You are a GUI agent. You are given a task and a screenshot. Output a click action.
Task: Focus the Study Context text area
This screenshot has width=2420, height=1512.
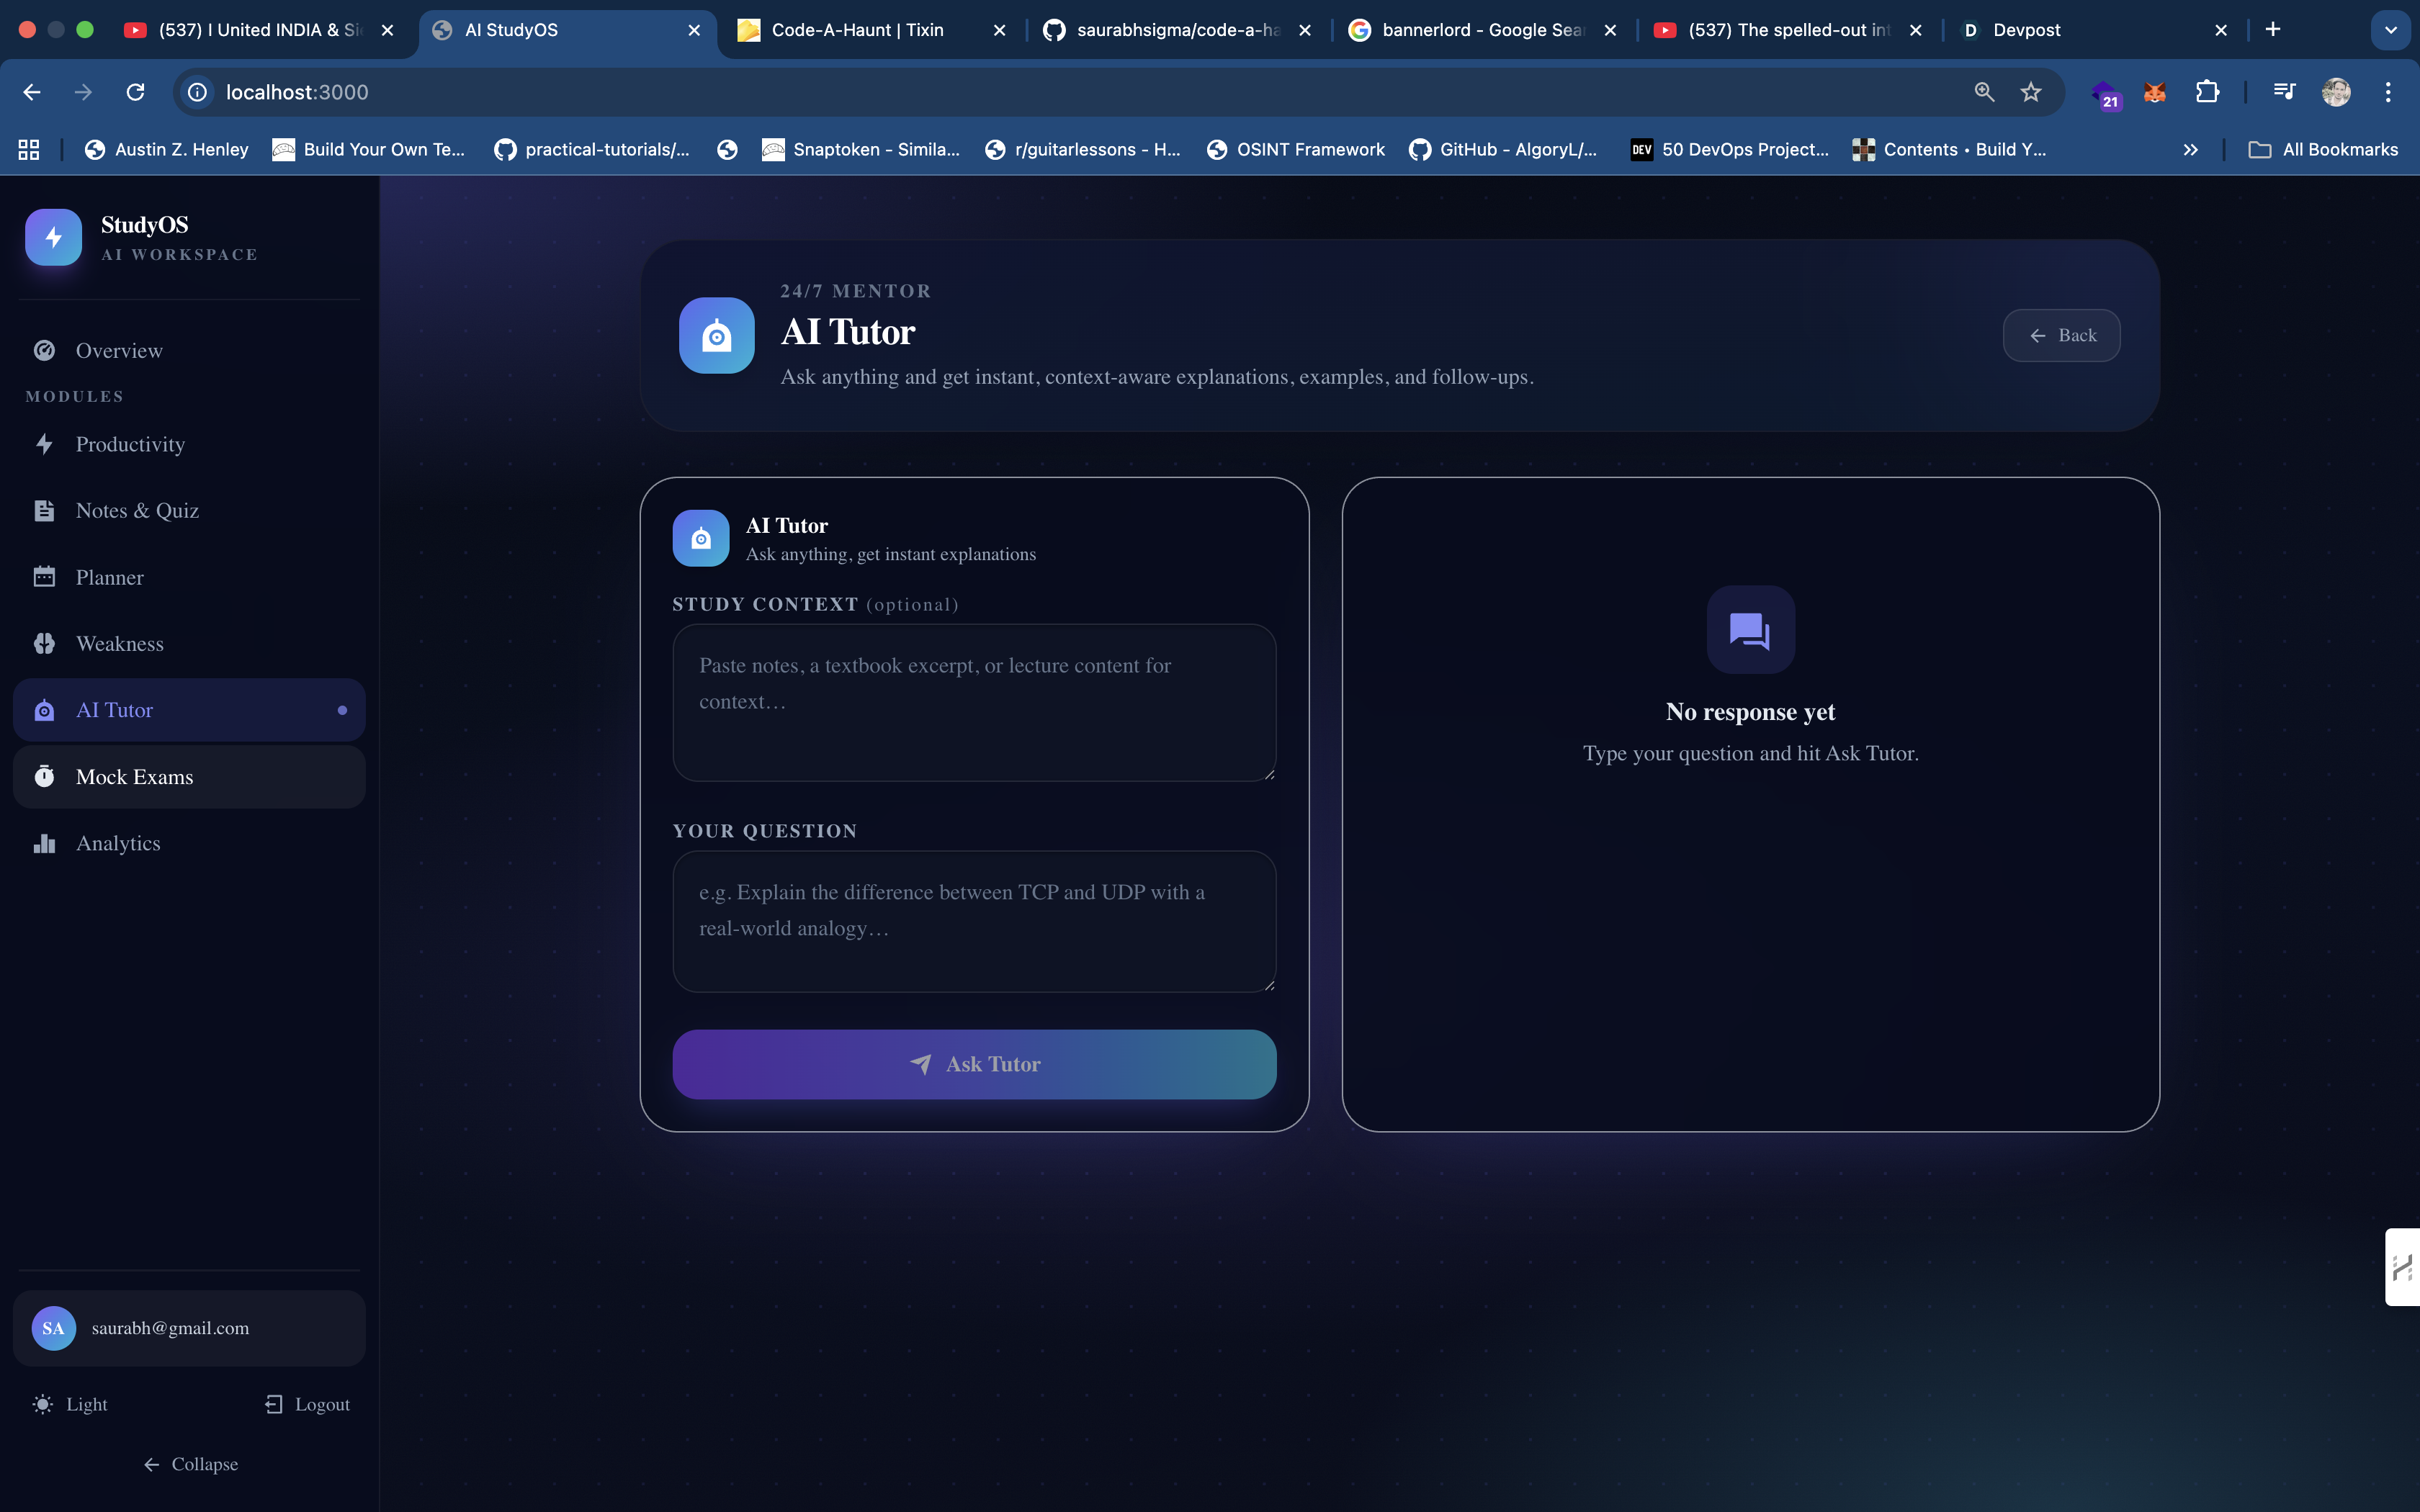(x=974, y=702)
